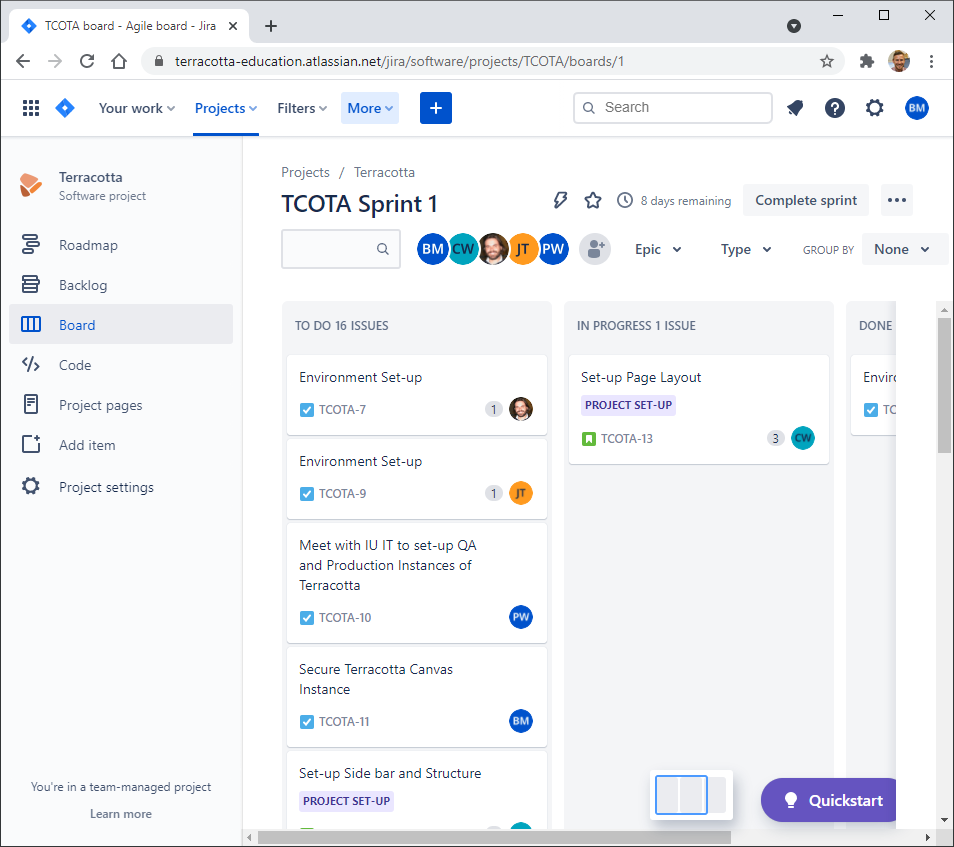Bookmark this page with star icon
This screenshot has height=847, width=954.
click(826, 61)
